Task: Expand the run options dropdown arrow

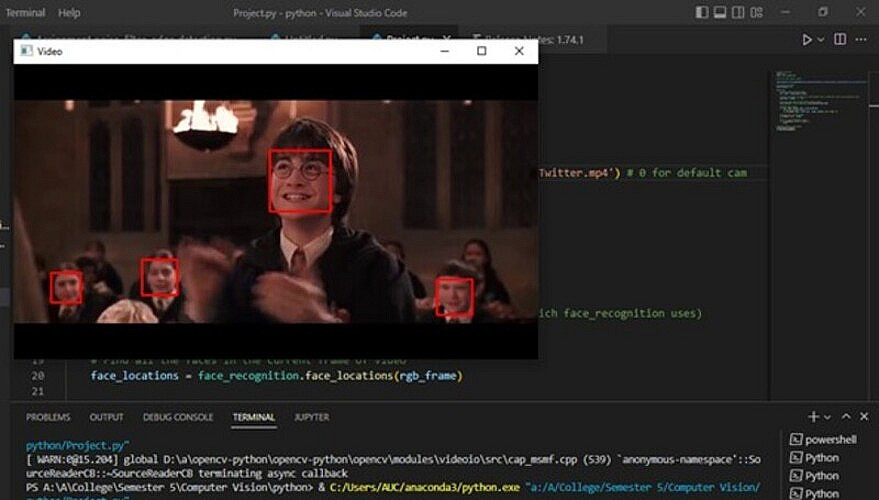Action: [x=821, y=40]
